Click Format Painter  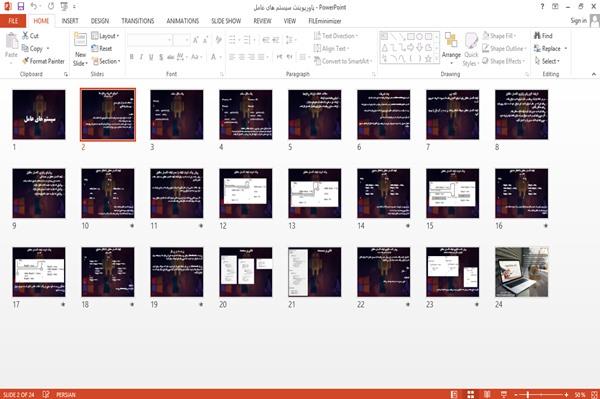click(43, 61)
